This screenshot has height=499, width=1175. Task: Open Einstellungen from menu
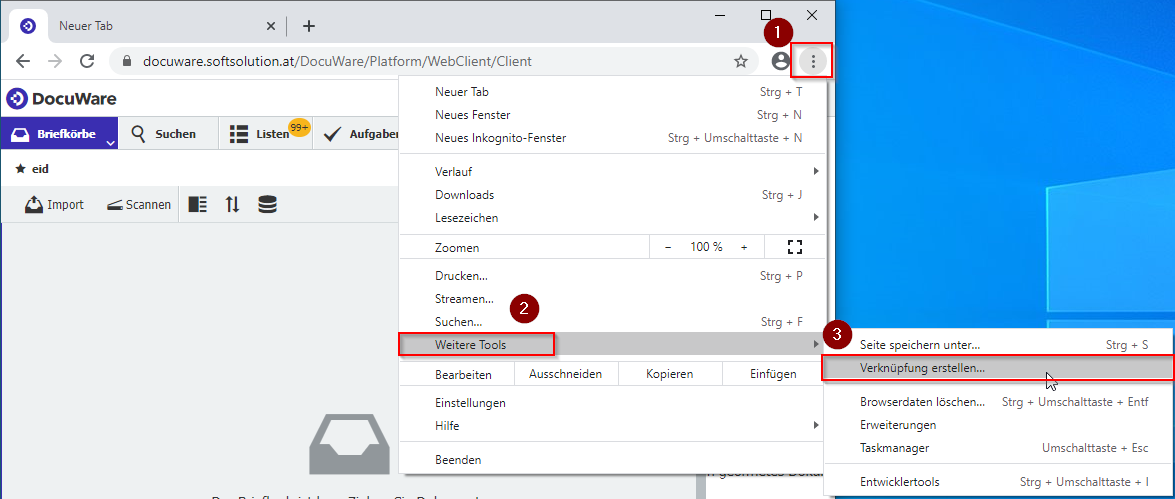pos(613,403)
